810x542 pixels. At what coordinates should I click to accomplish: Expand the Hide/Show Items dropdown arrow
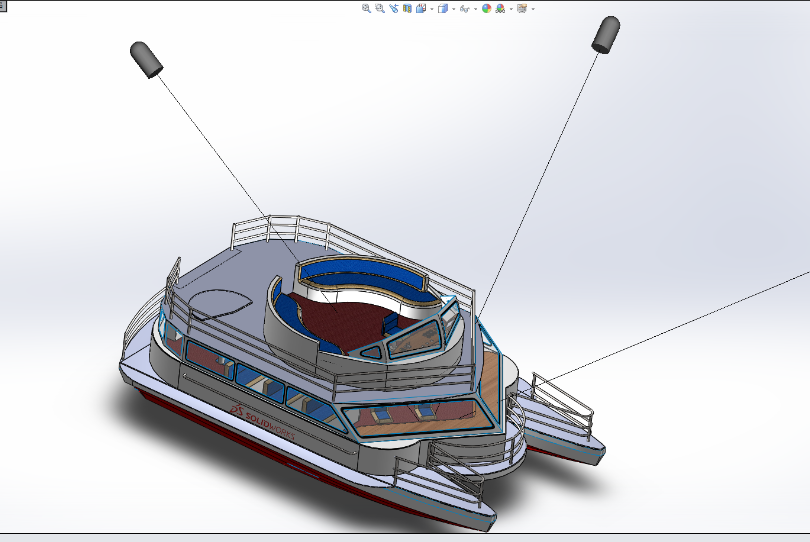(475, 9)
